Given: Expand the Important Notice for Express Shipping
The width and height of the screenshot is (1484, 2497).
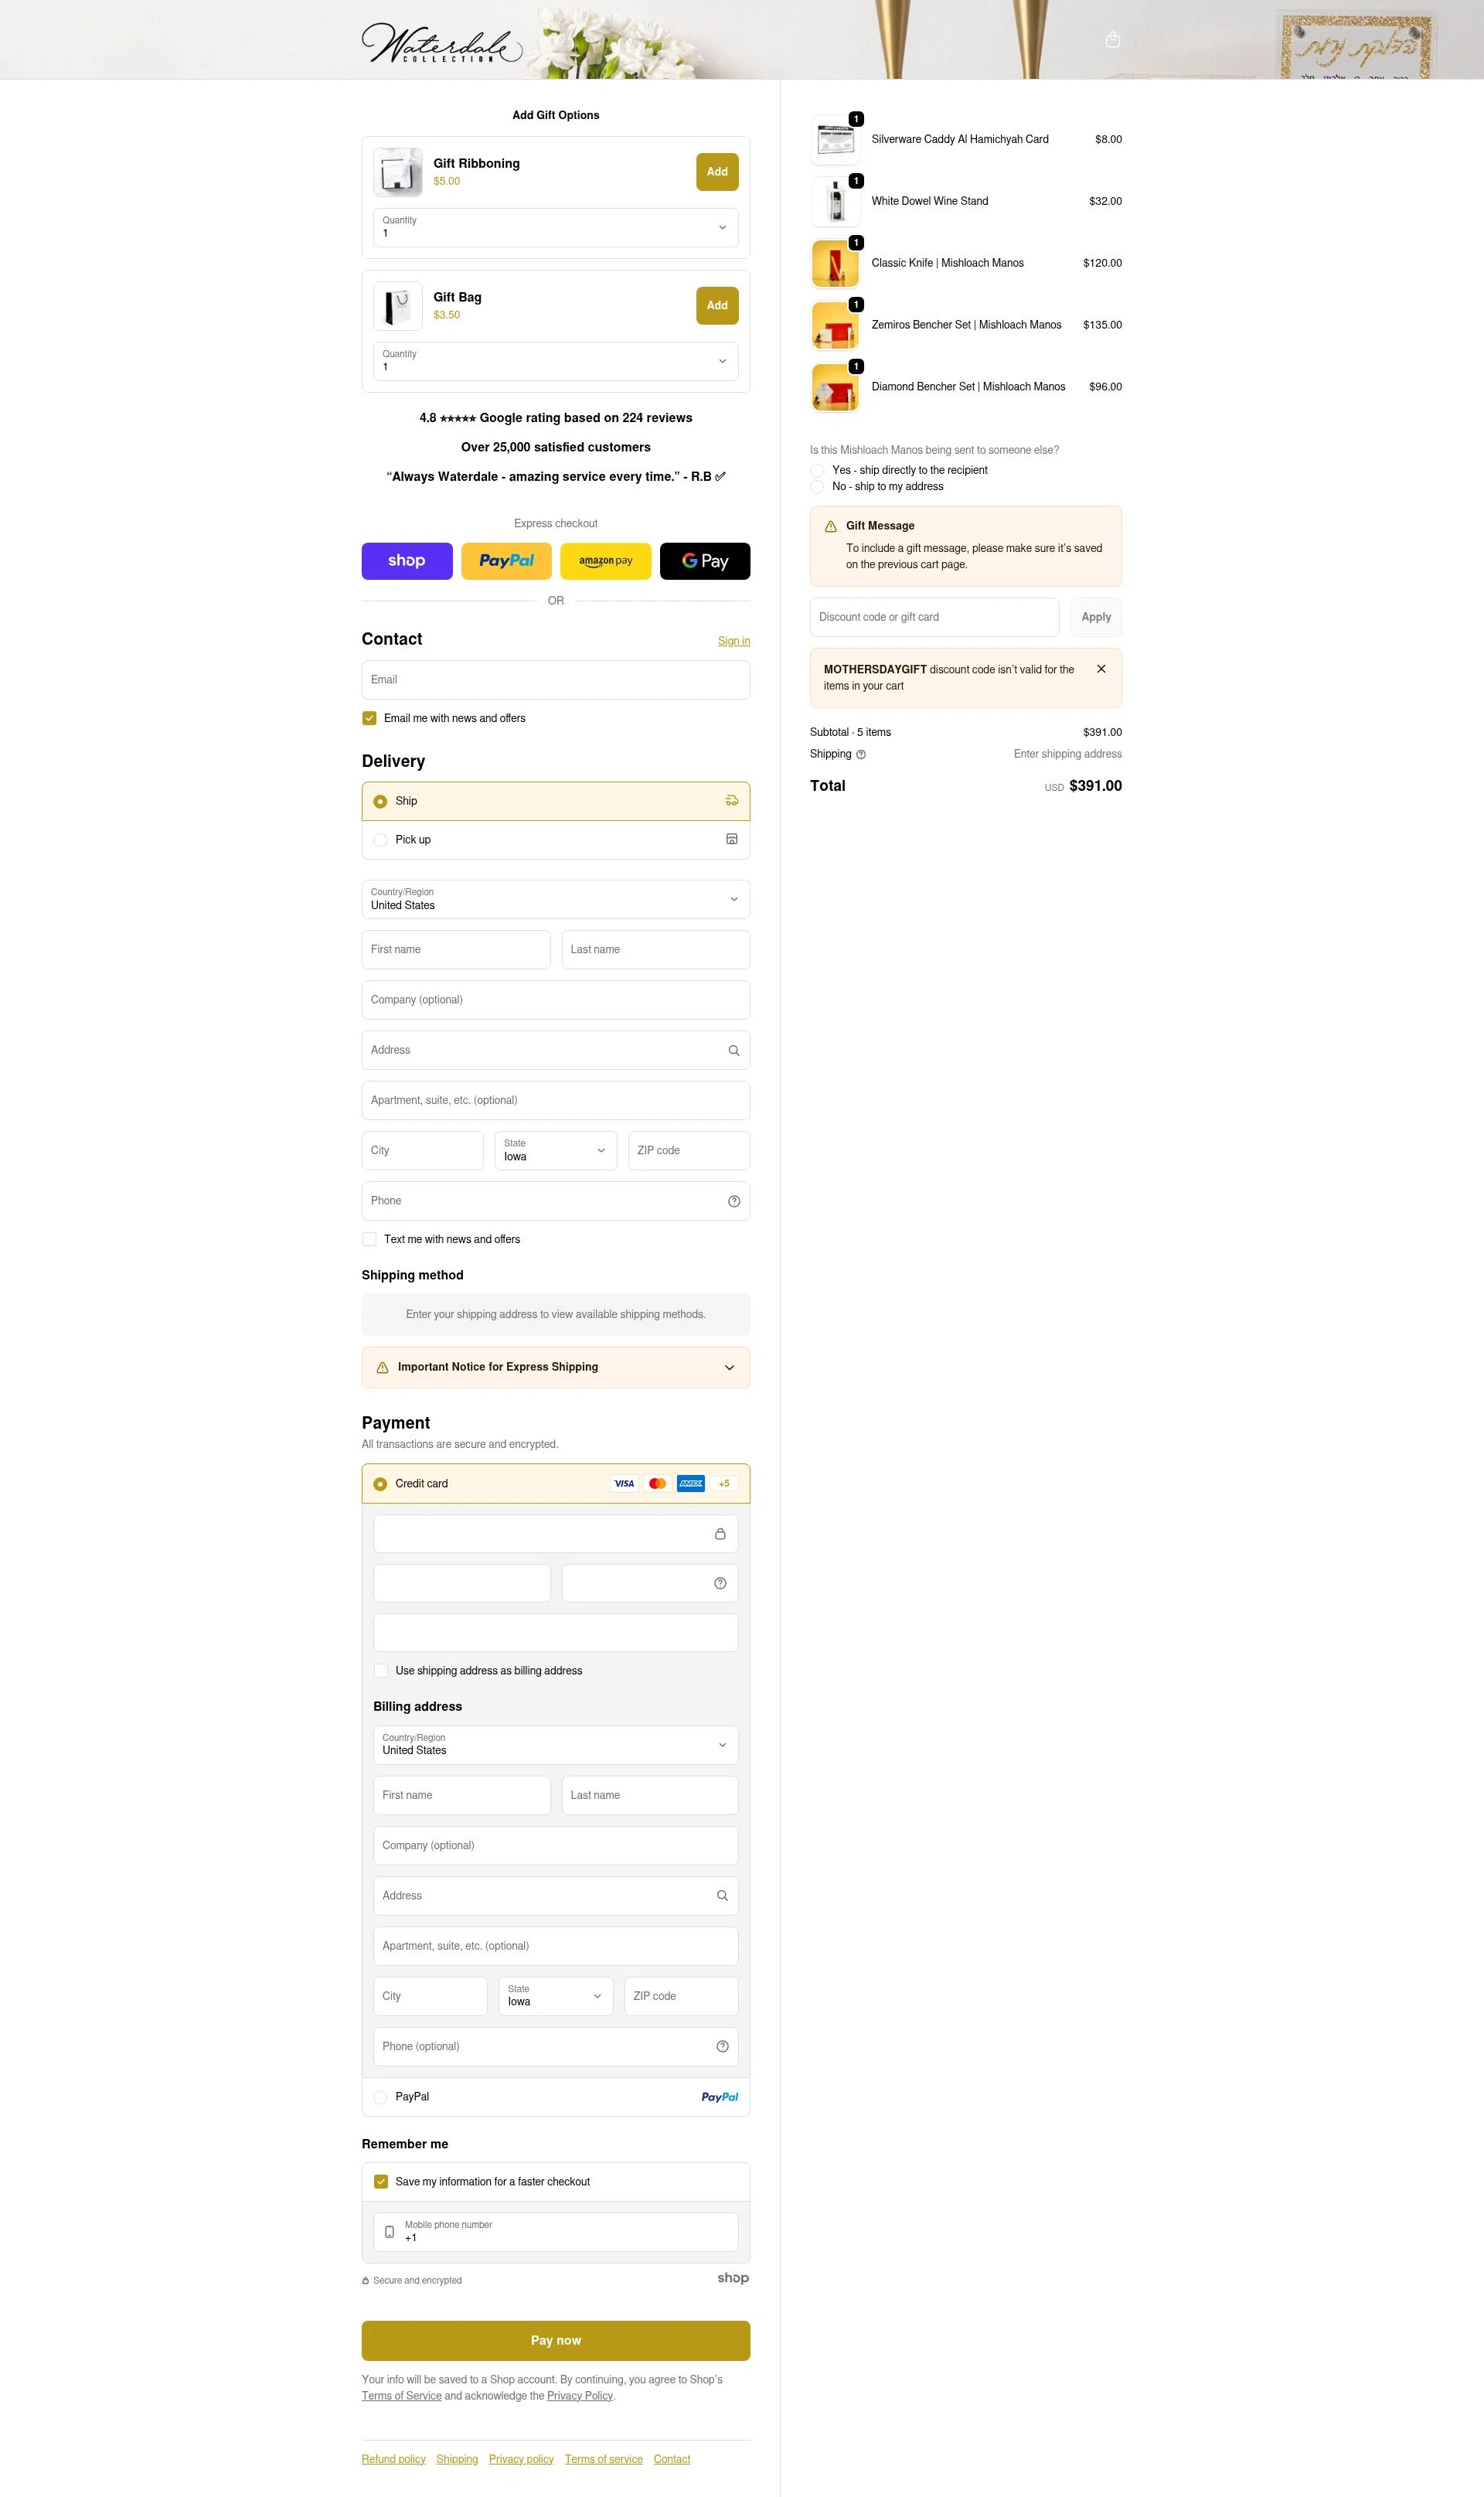Looking at the screenshot, I should point(729,1367).
